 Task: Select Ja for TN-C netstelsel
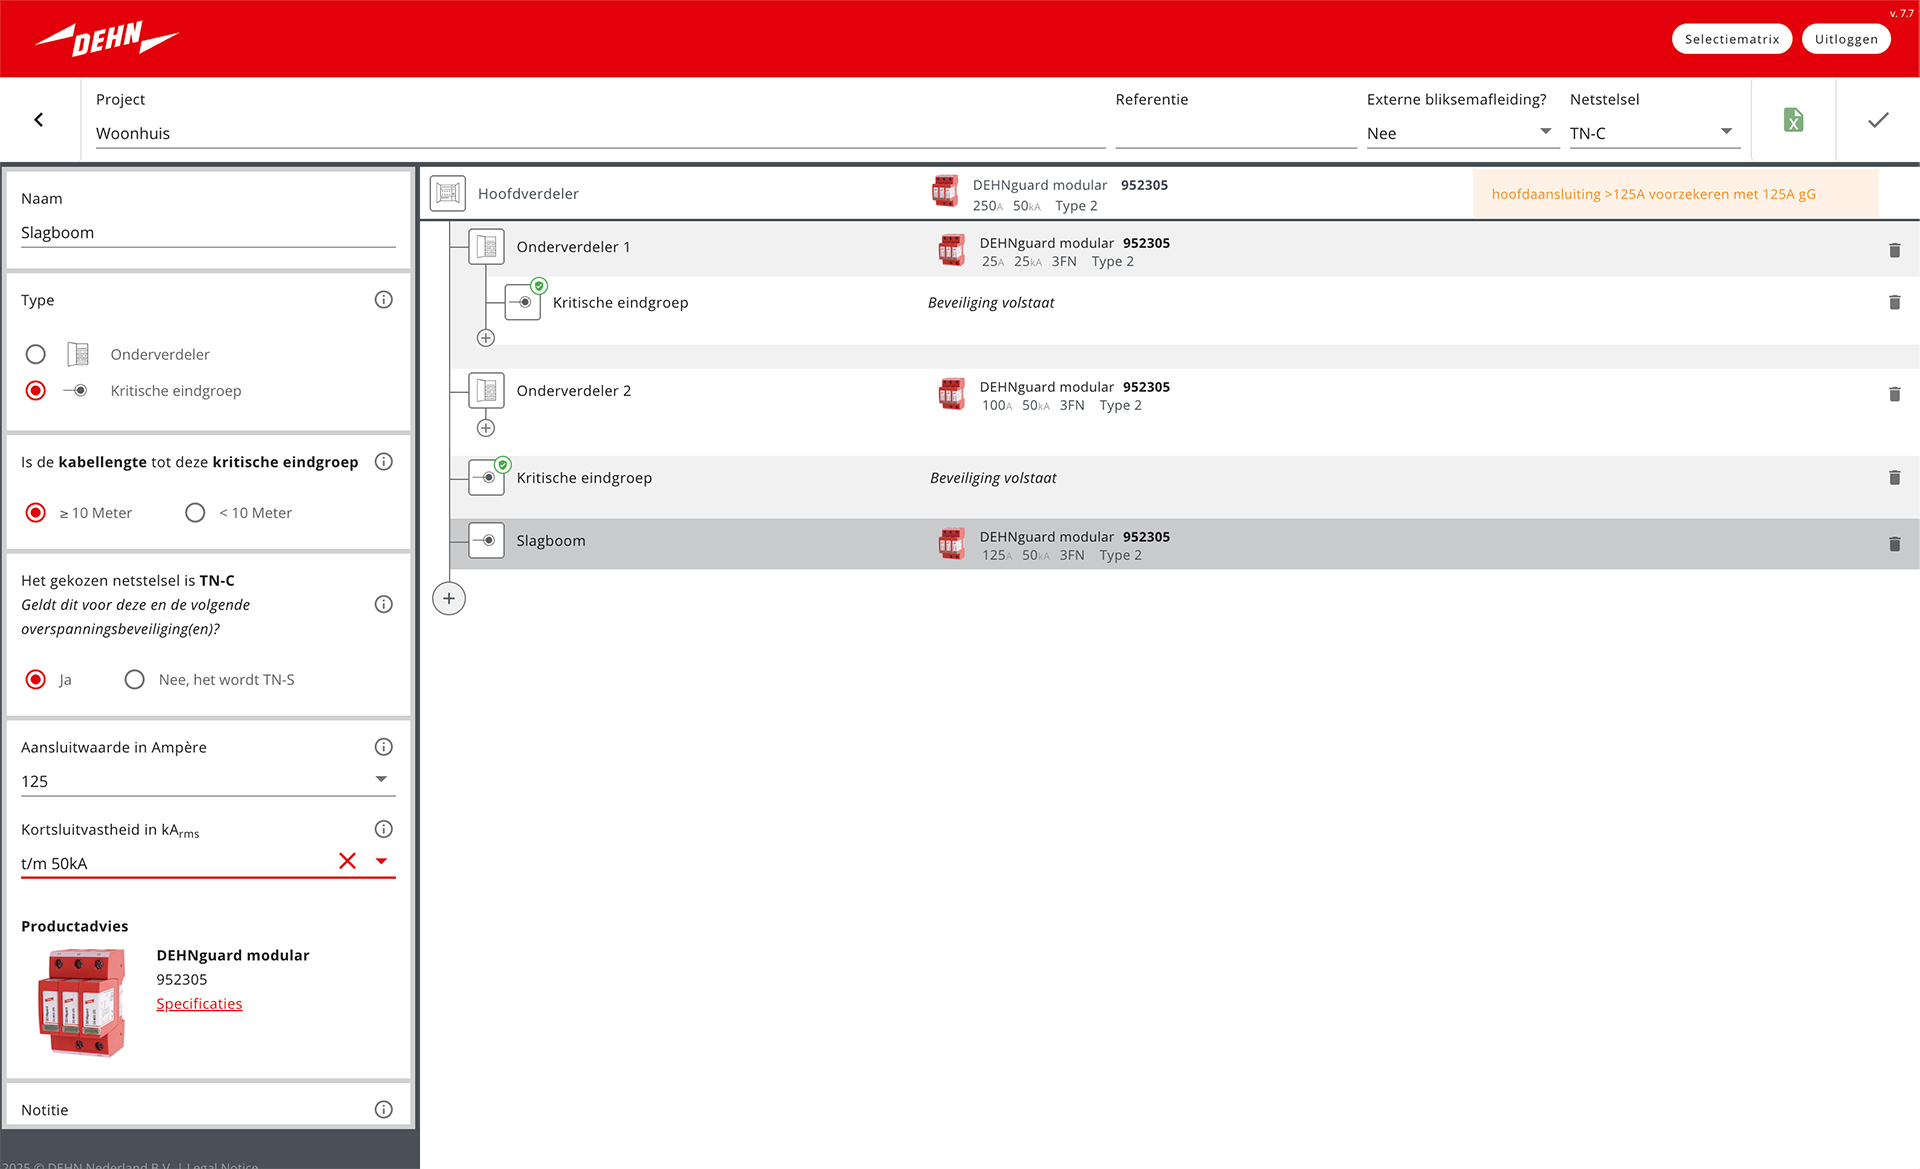tap(36, 680)
